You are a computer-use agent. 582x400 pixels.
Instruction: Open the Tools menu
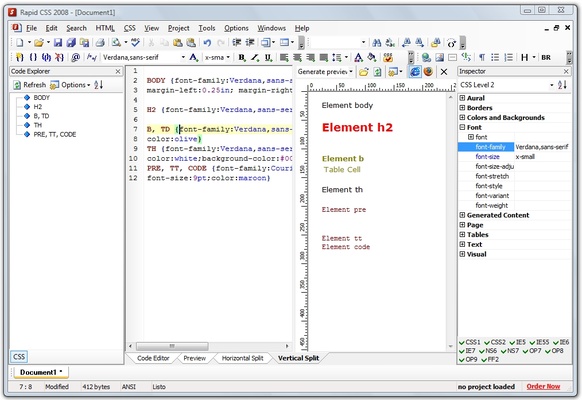[206, 28]
